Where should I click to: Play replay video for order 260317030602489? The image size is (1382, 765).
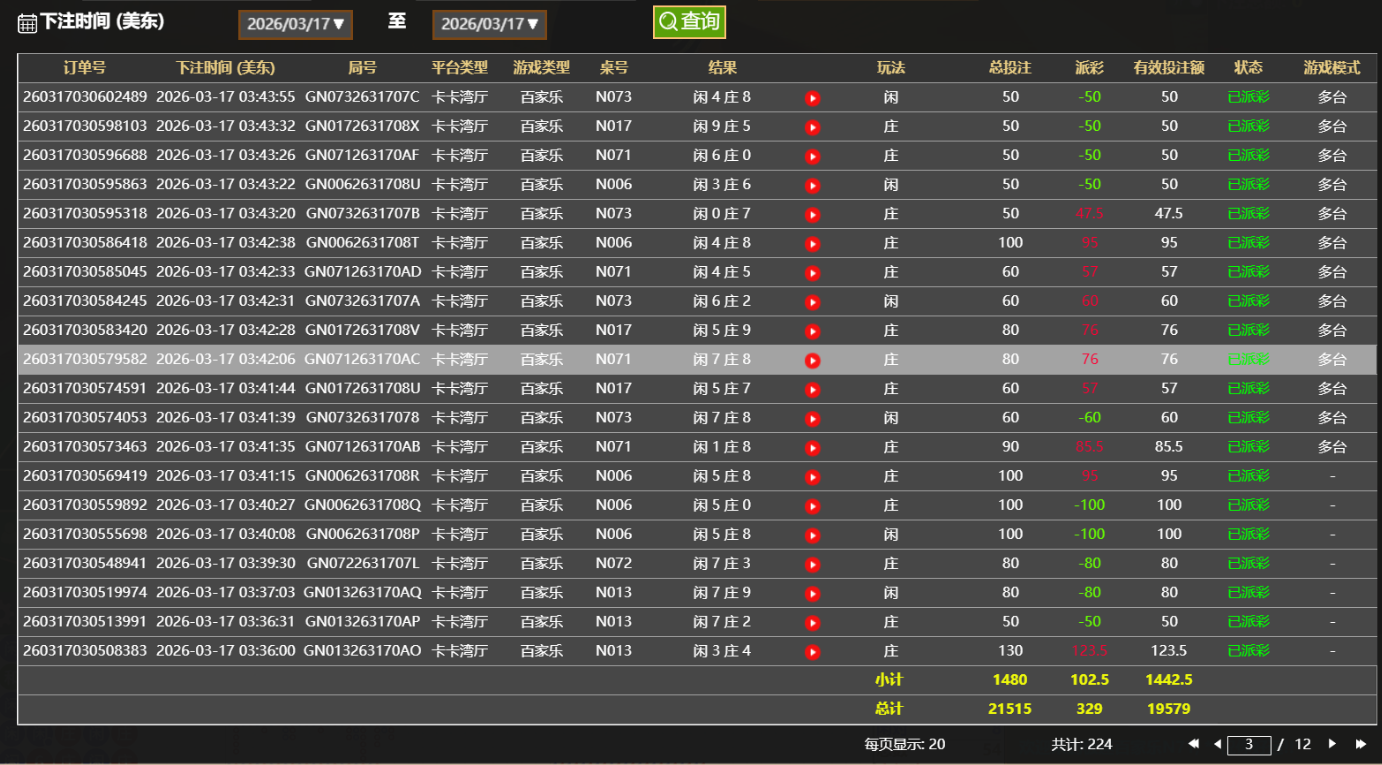click(x=813, y=98)
